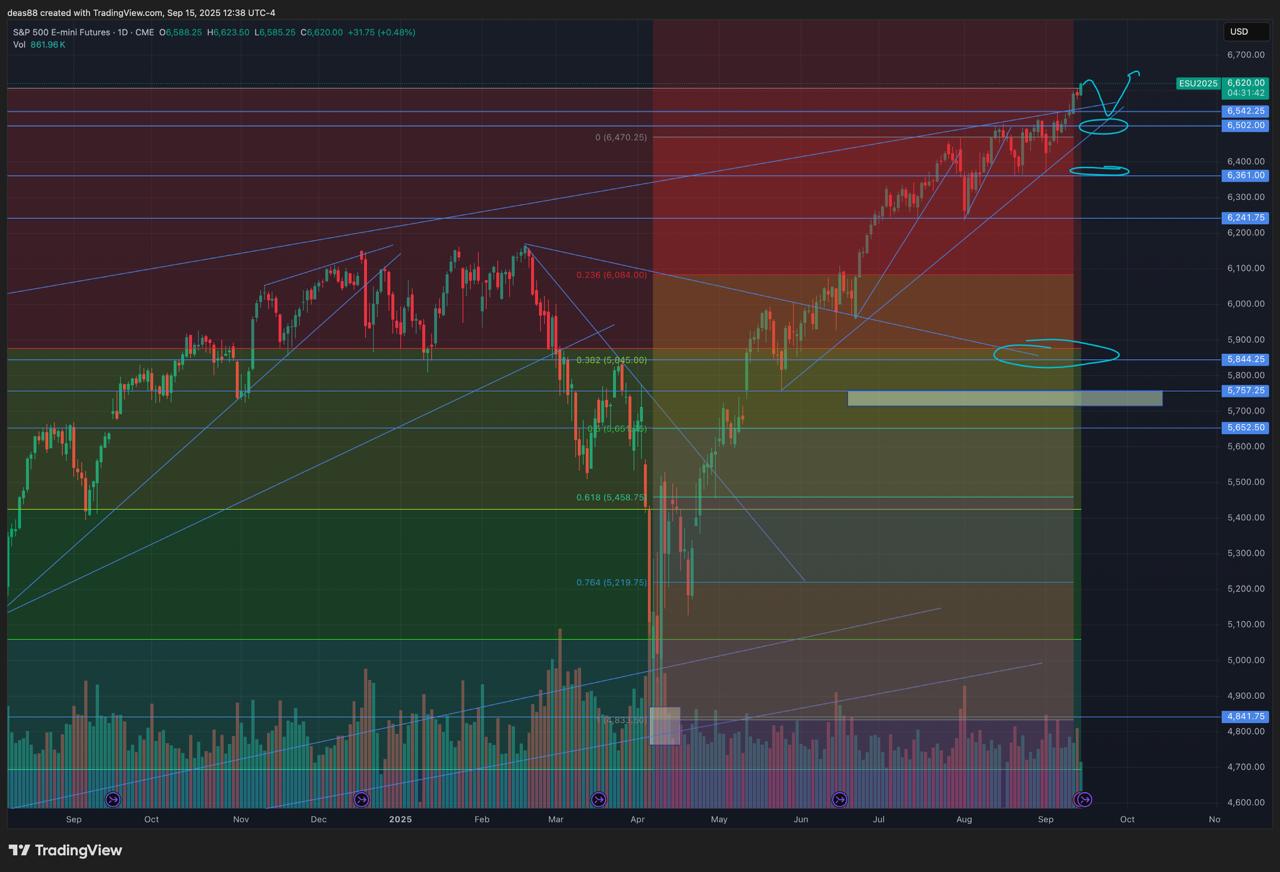Click the high price value 6,623.50
The image size is (1280, 872).
click(232, 32)
